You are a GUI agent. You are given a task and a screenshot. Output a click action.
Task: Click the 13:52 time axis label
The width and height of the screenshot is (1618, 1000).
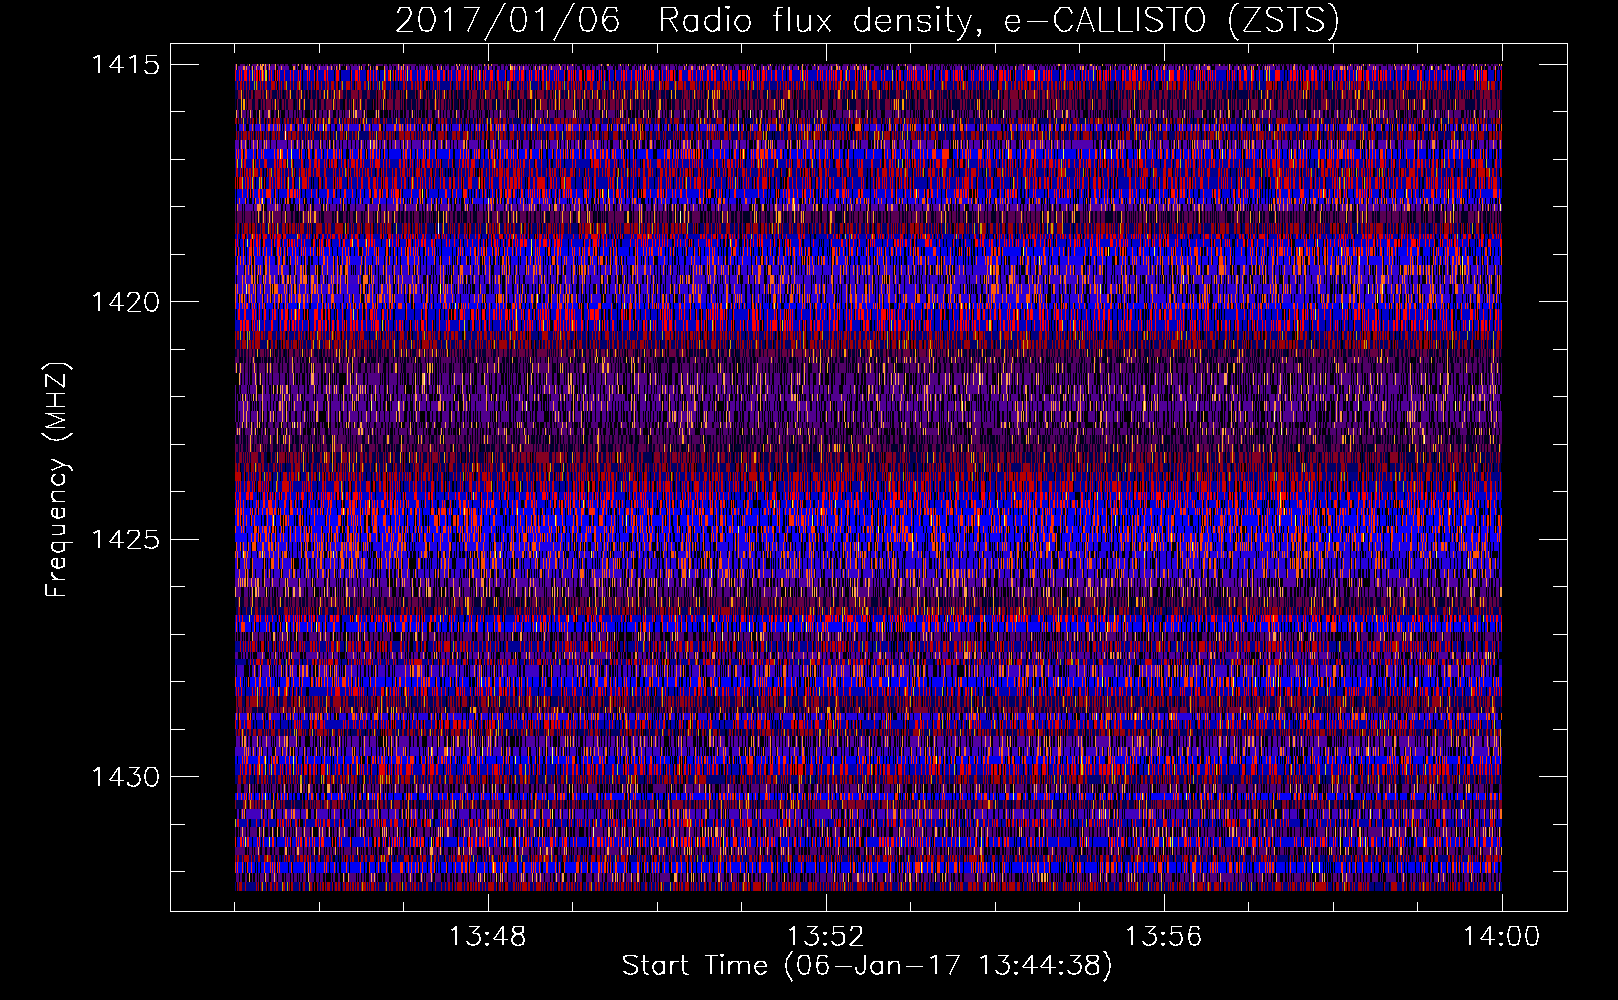[x=825, y=937]
